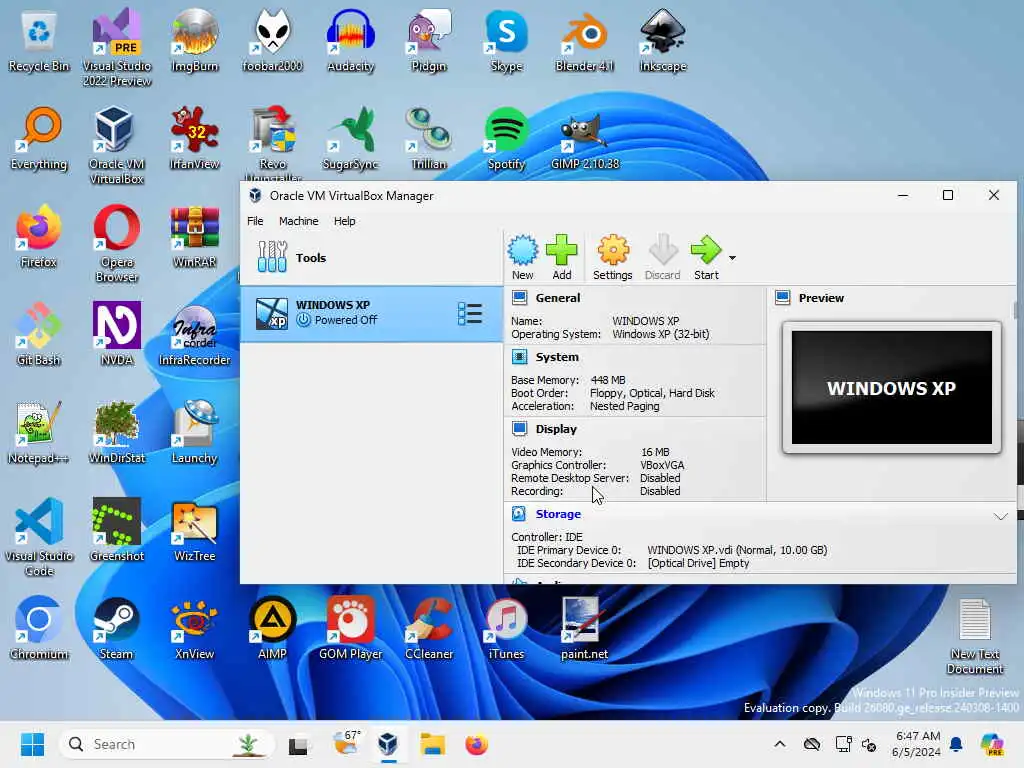The width and height of the screenshot is (1024, 768).
Task: Select the ImgBurn desktop icon
Action: (x=194, y=40)
